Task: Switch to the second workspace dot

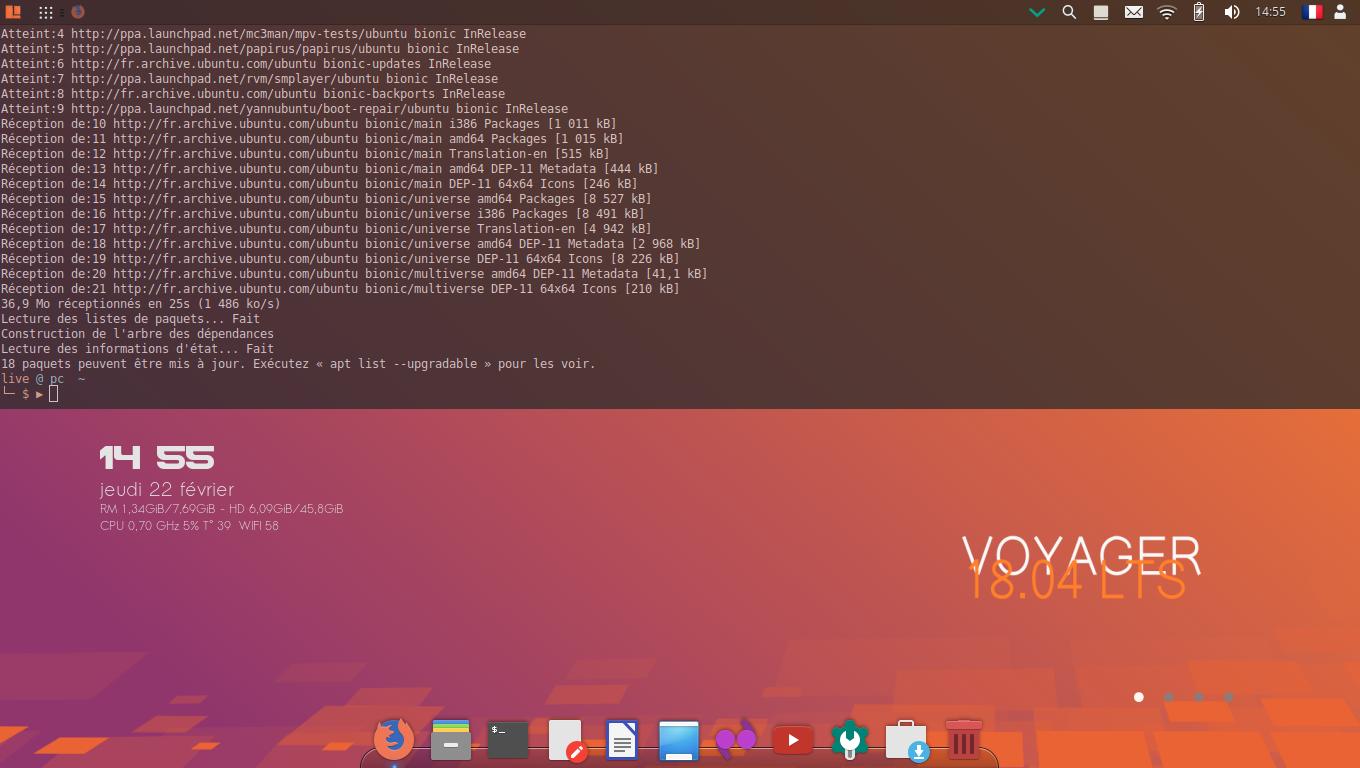Action: pos(1169,697)
